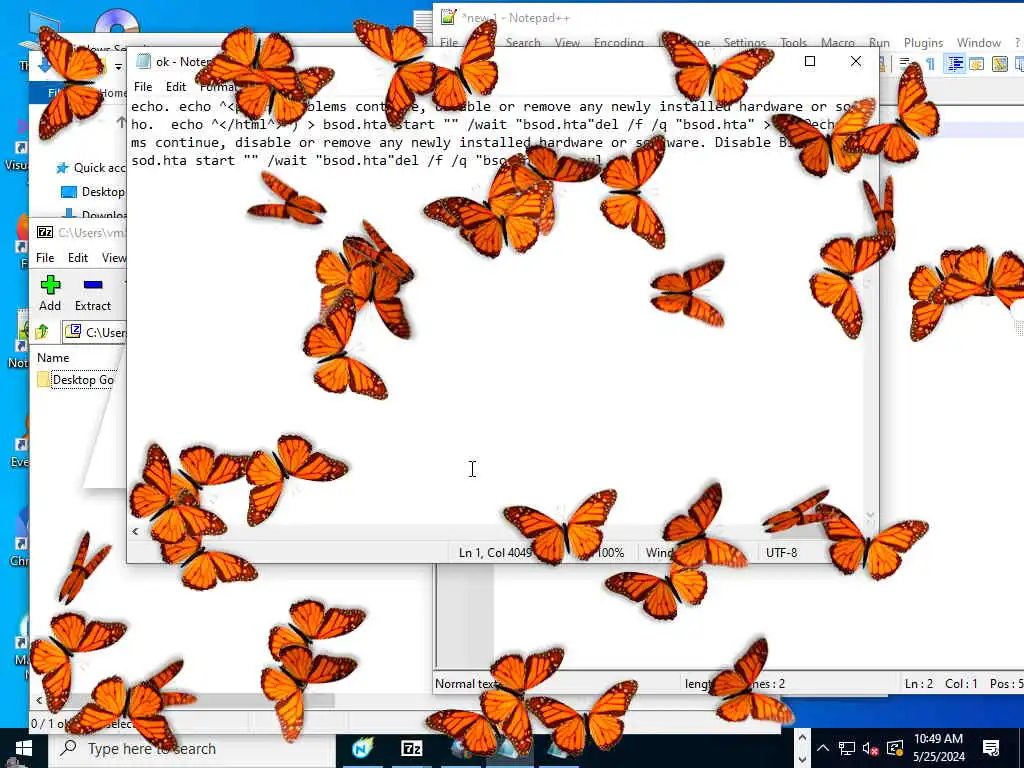
Task: Open the 7-Zip Edit menu
Action: point(78,257)
